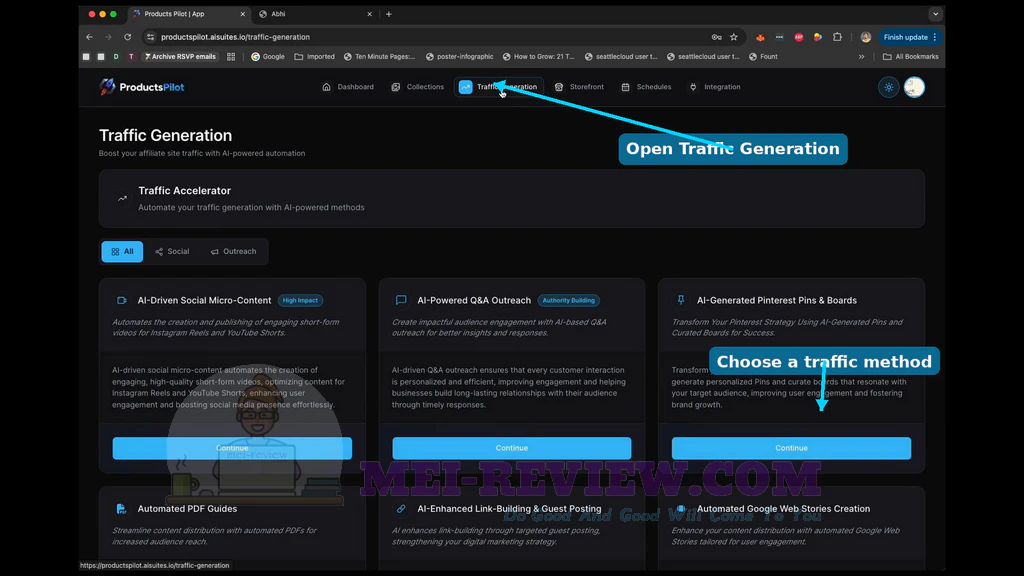Image resolution: width=1024 pixels, height=576 pixels.
Task: Click the red ABP extension icon
Action: tap(799, 37)
